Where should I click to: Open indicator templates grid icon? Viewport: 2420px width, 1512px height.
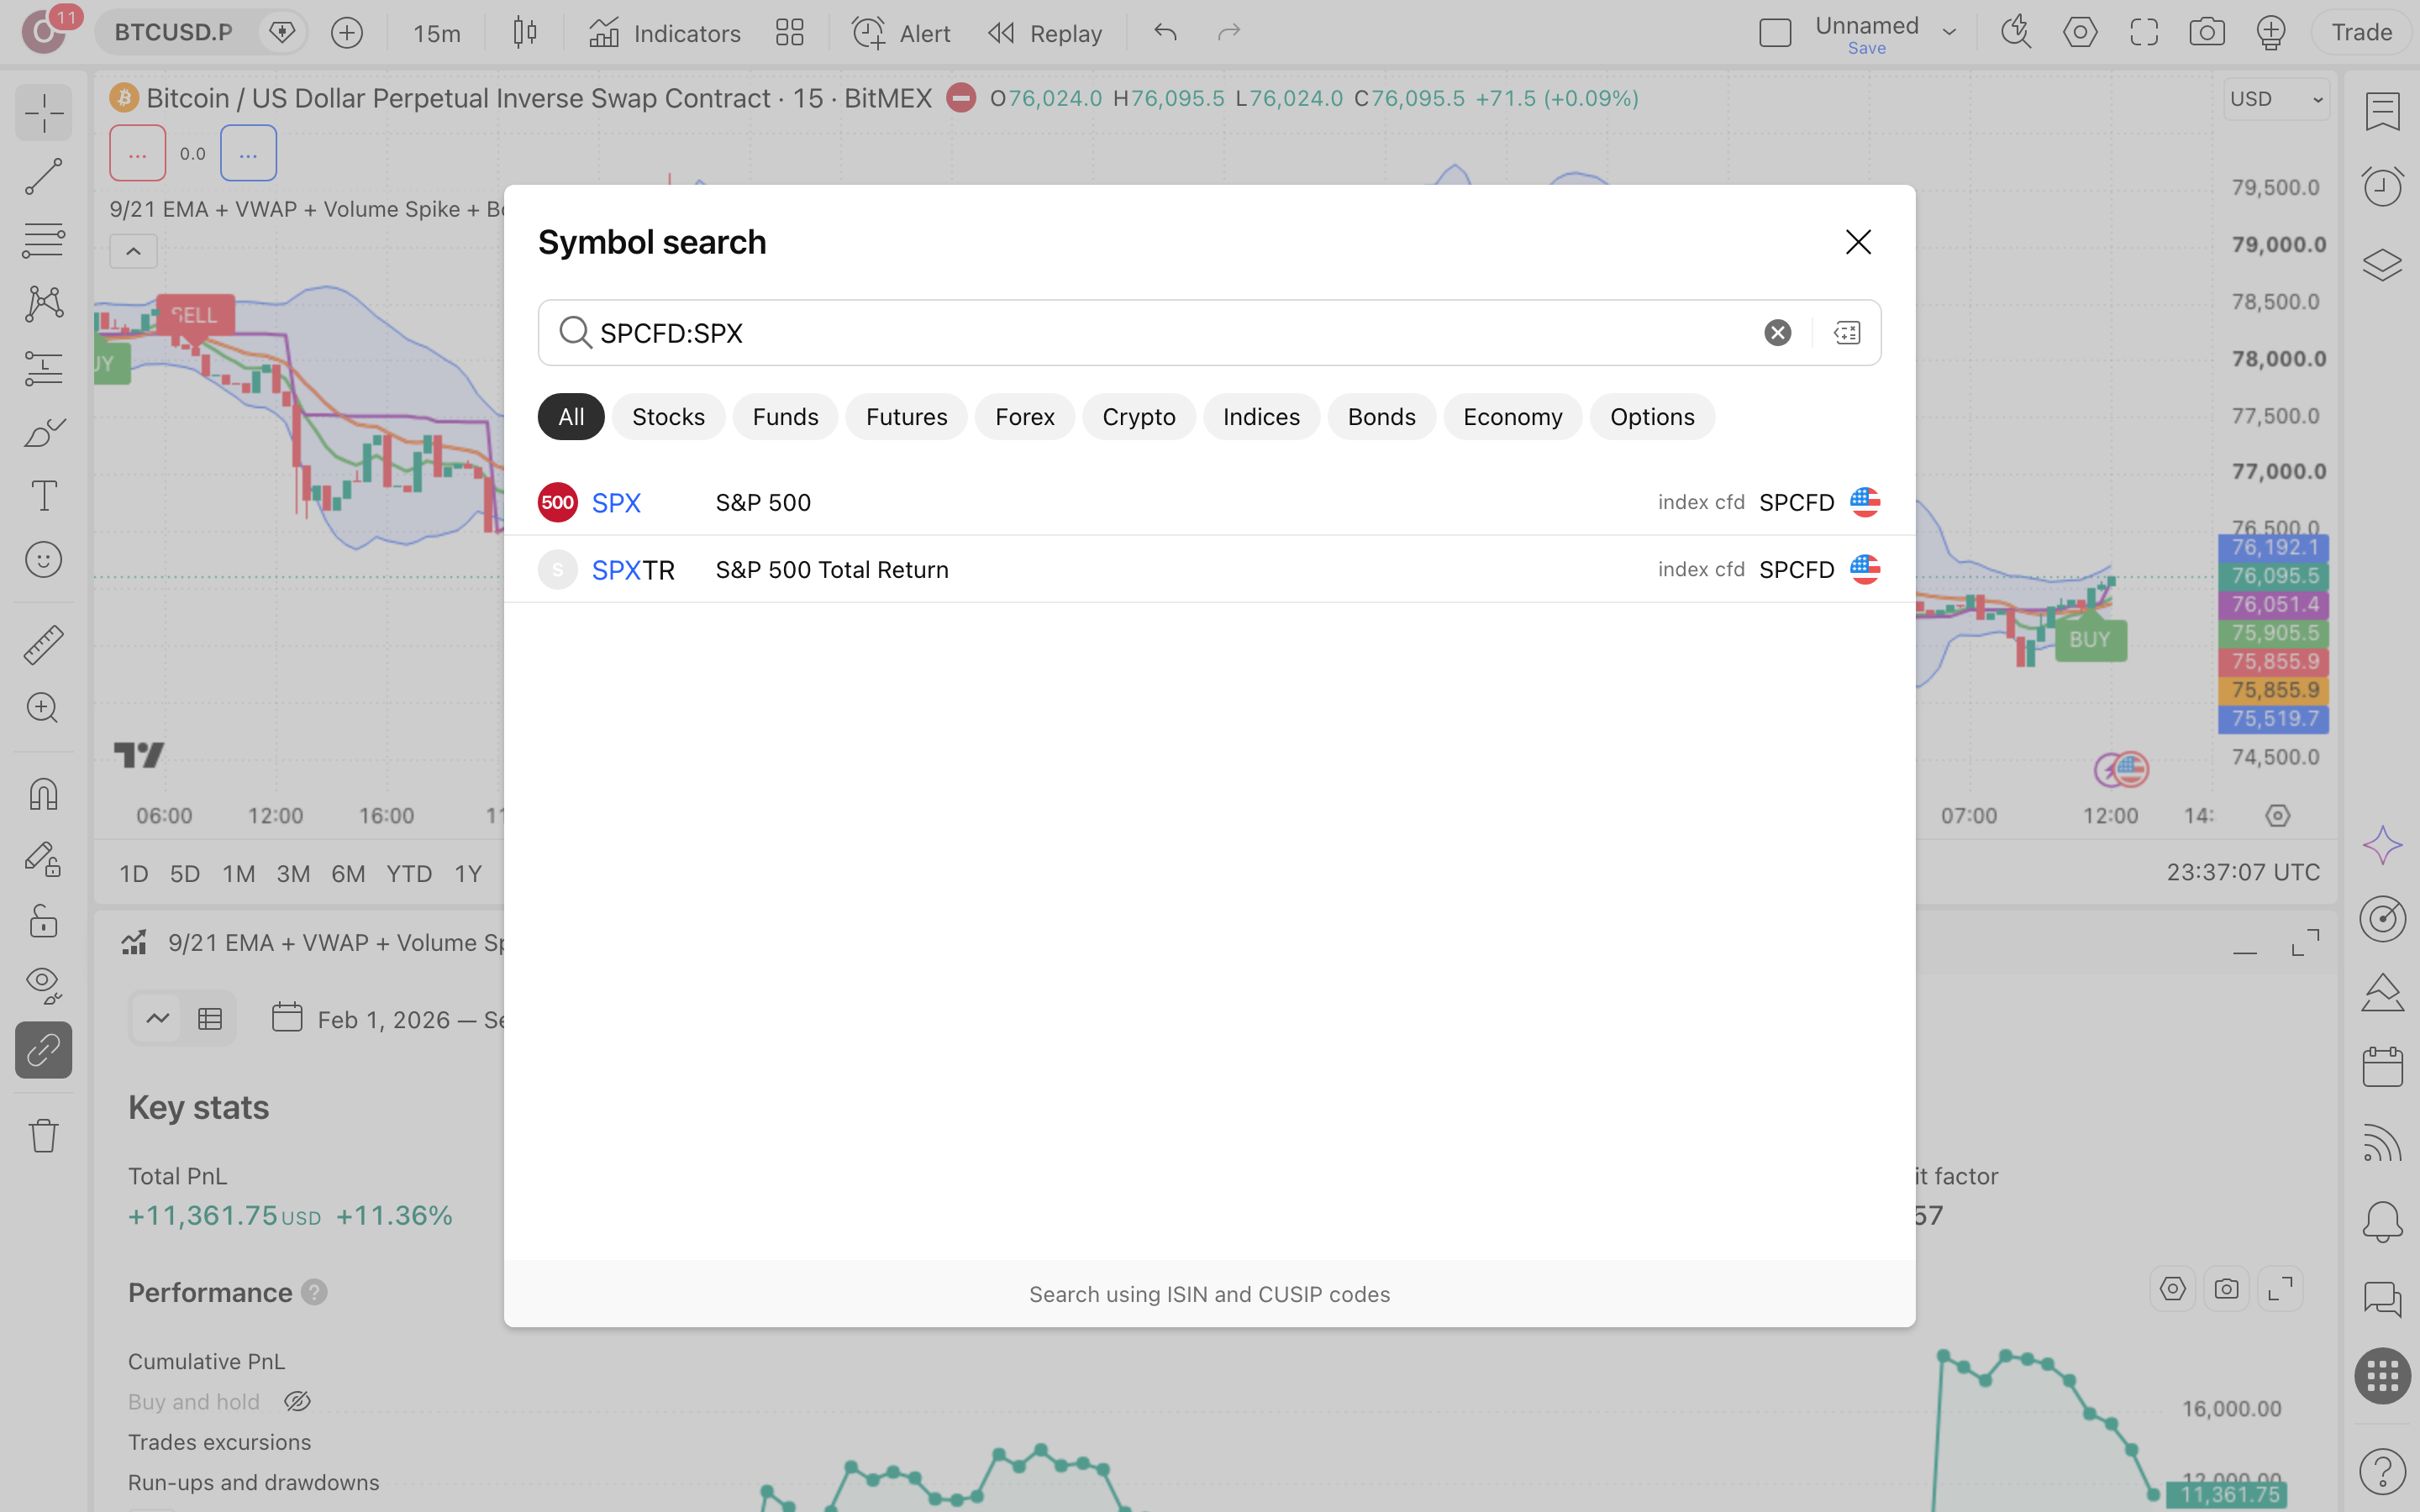(x=789, y=33)
